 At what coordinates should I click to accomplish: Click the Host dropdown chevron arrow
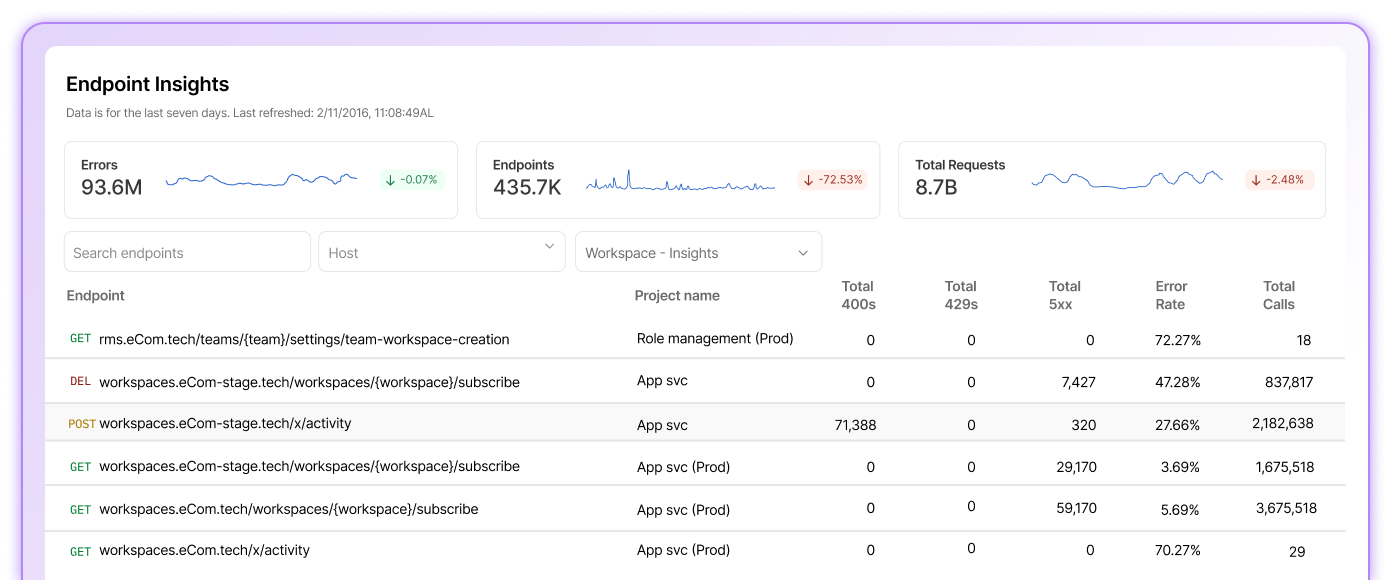[x=549, y=247]
